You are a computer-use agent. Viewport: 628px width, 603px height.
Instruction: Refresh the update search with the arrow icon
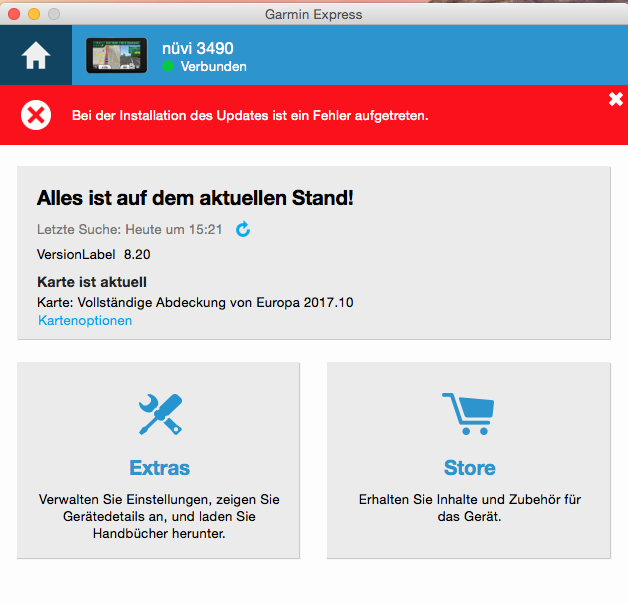point(243,229)
